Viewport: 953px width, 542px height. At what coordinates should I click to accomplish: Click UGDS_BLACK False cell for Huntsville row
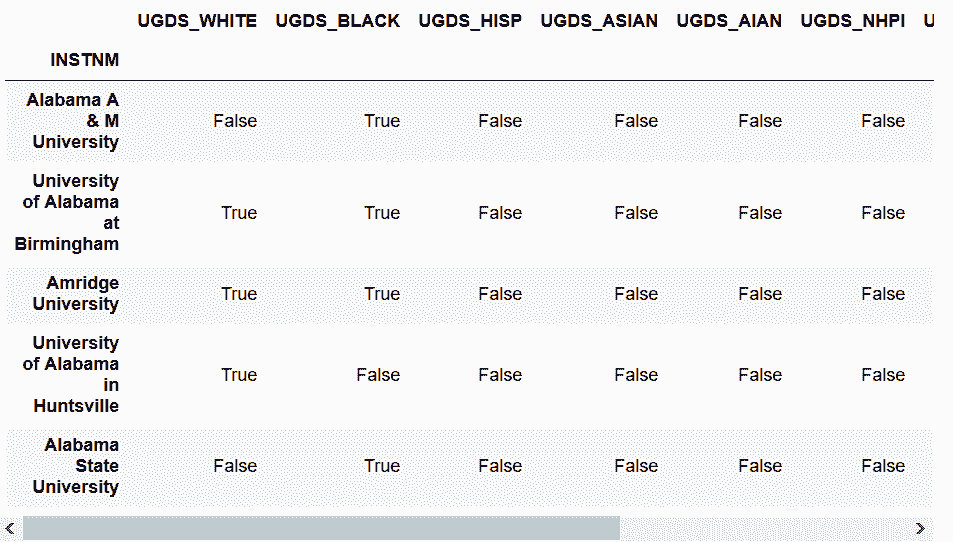point(378,375)
